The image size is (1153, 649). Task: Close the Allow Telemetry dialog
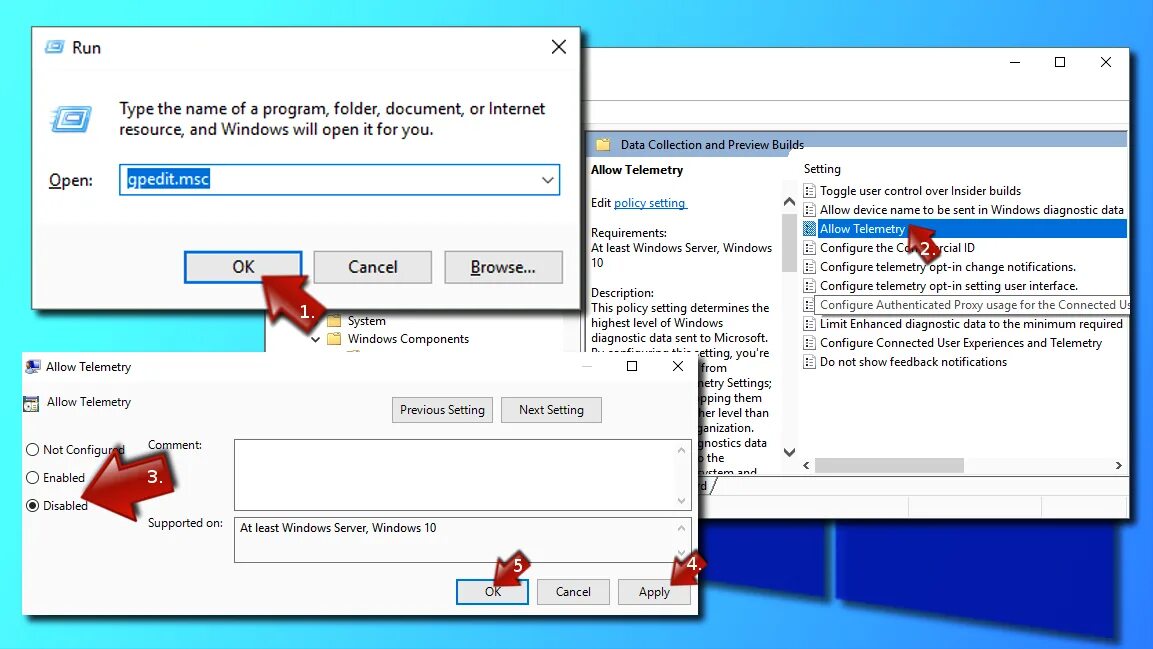(678, 366)
